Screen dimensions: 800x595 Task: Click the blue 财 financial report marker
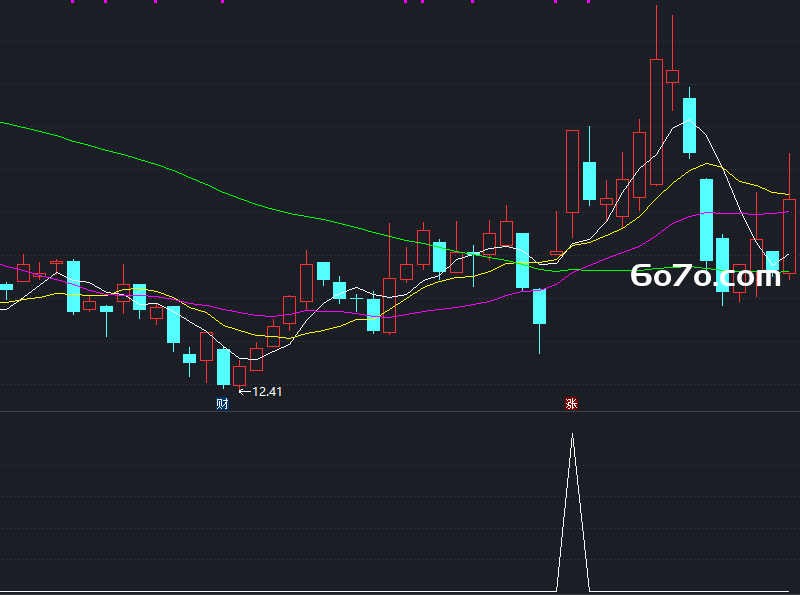[x=222, y=404]
